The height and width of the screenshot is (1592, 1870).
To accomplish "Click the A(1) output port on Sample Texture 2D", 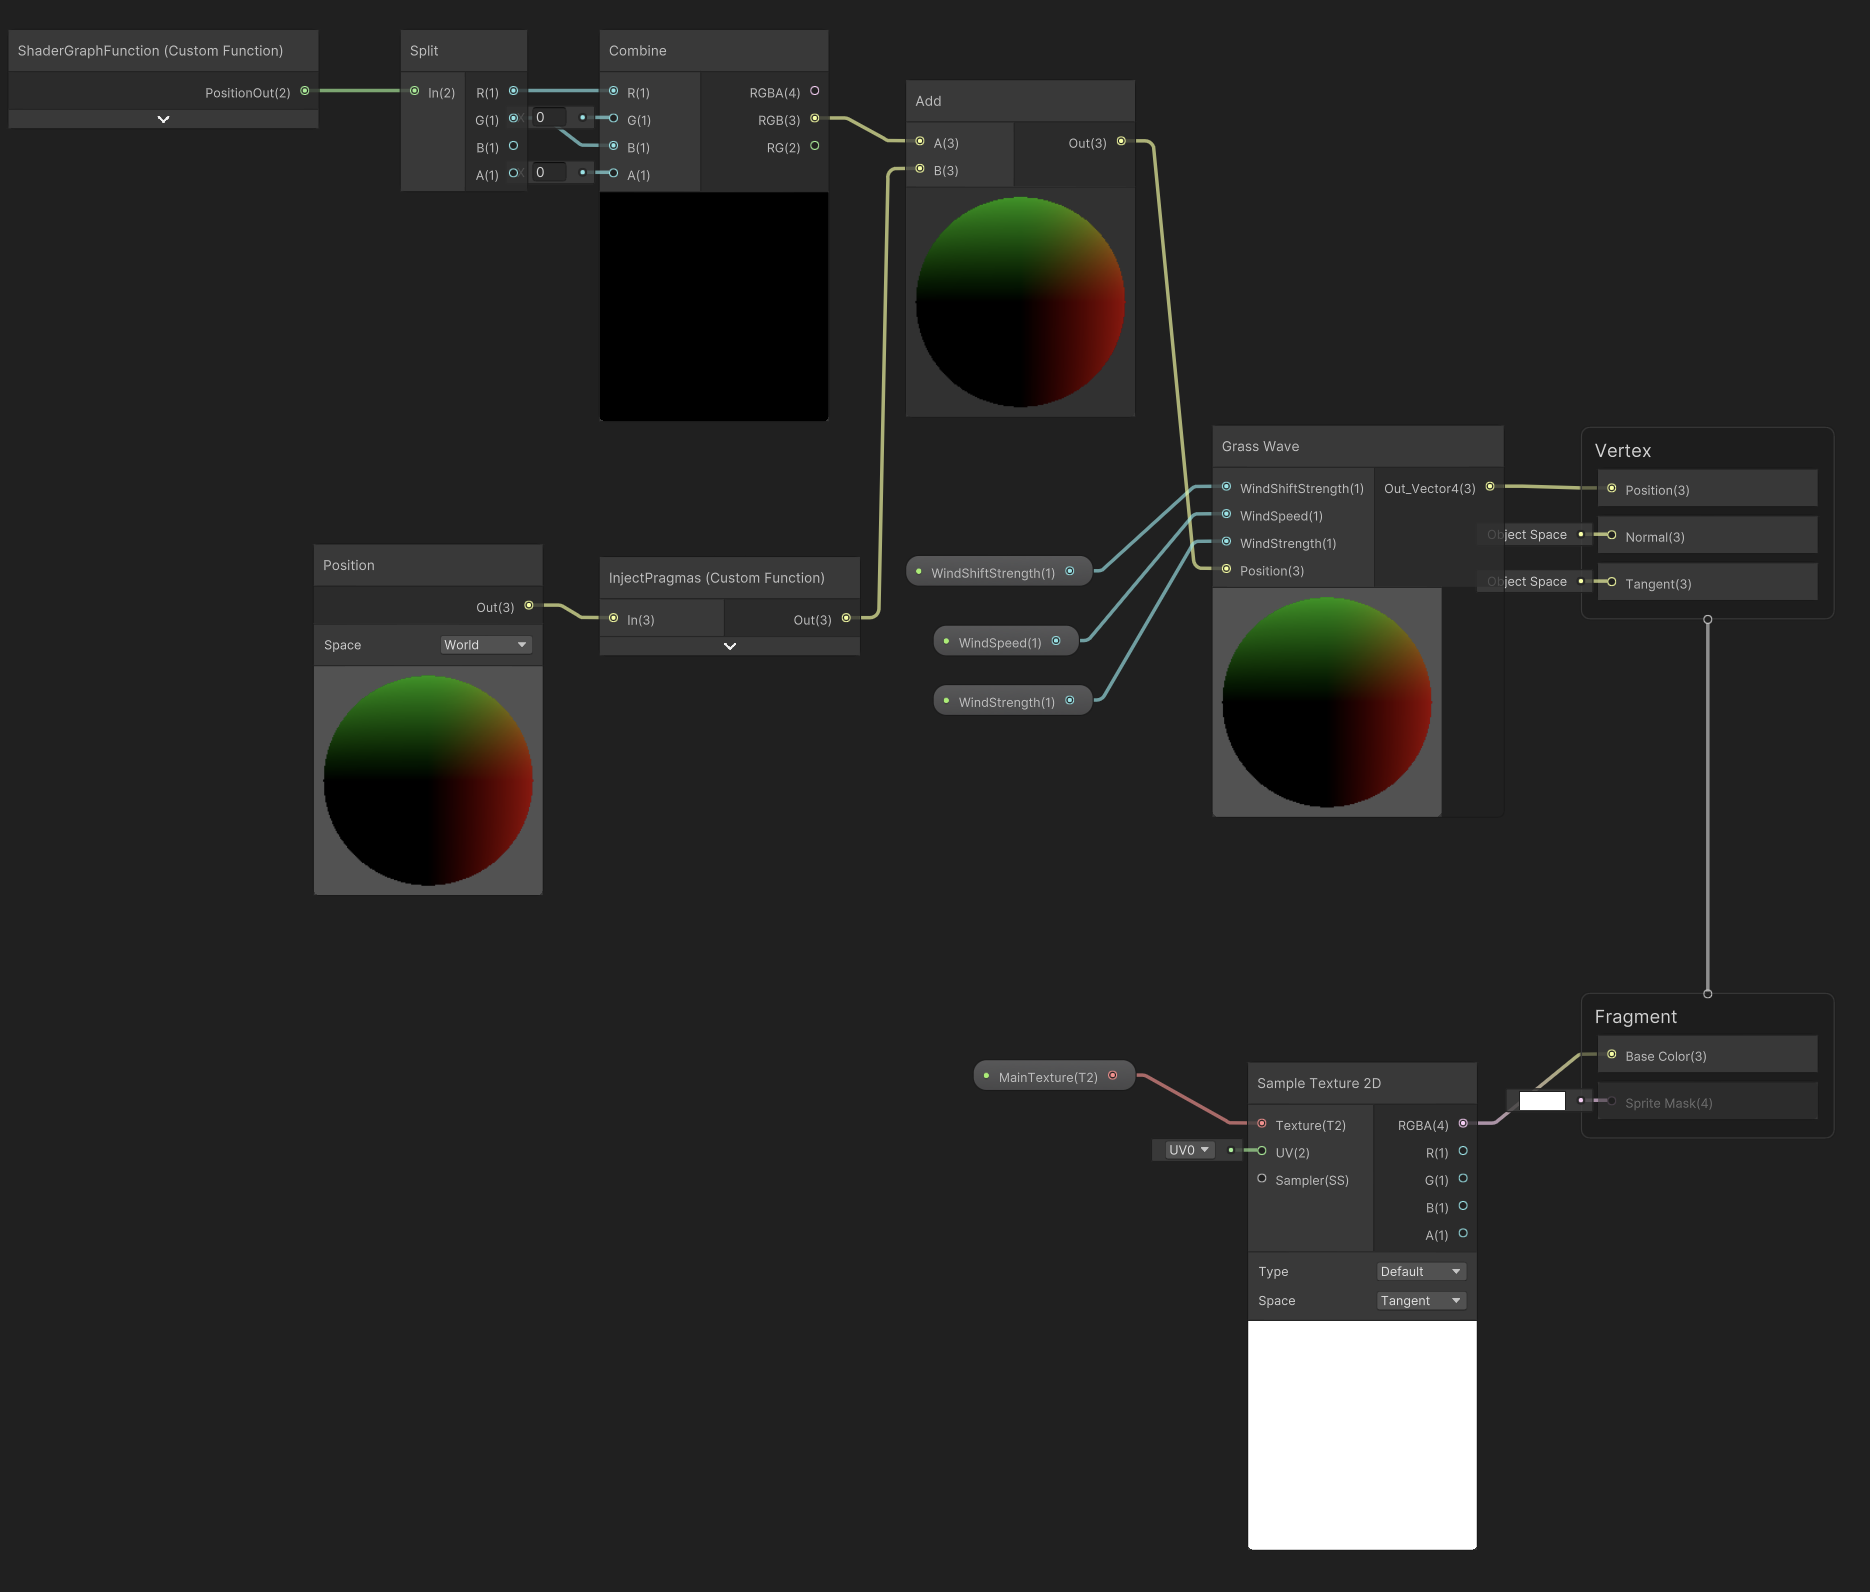I will pos(1462,1234).
